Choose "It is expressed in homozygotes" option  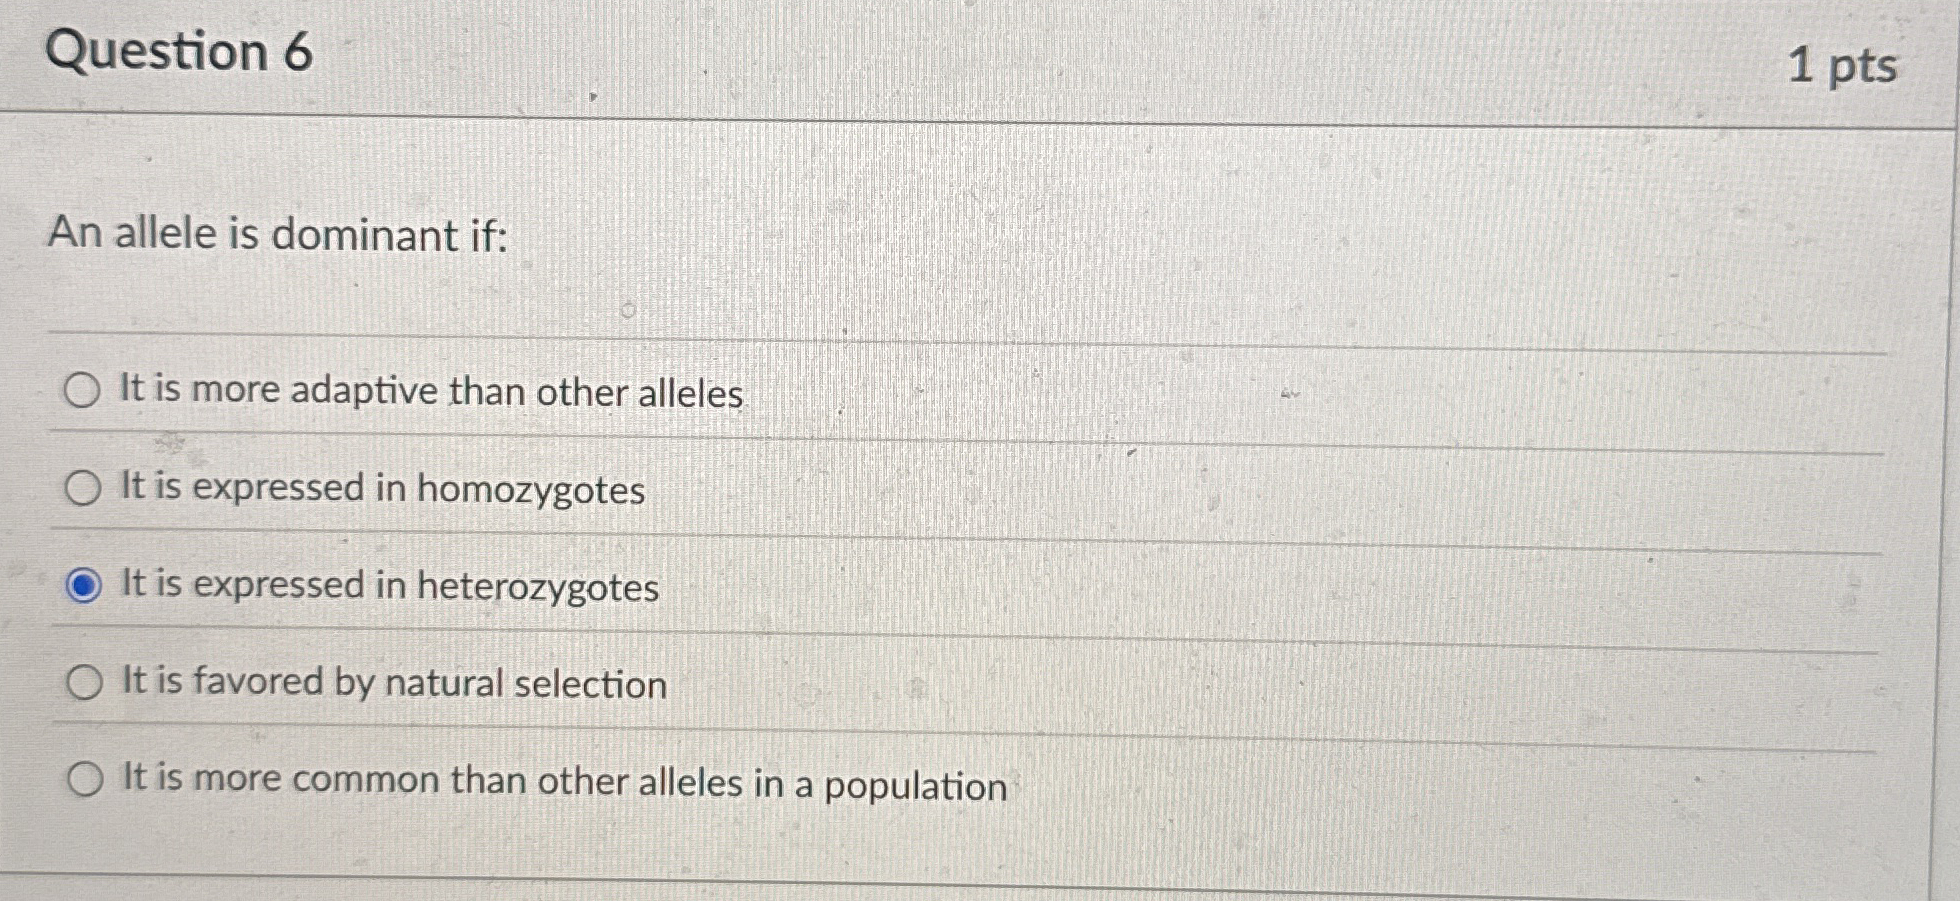tap(84, 488)
